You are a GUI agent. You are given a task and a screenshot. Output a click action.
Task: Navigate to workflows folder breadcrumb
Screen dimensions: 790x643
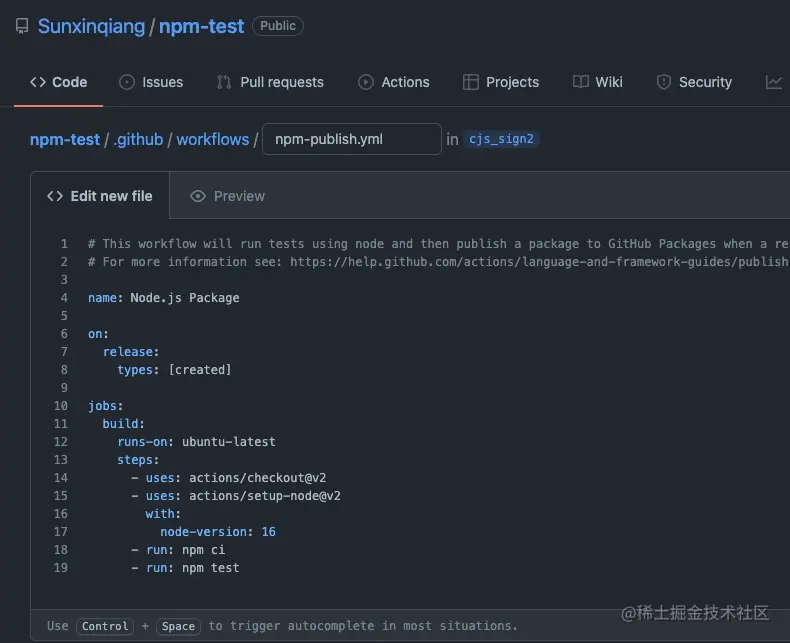point(212,139)
